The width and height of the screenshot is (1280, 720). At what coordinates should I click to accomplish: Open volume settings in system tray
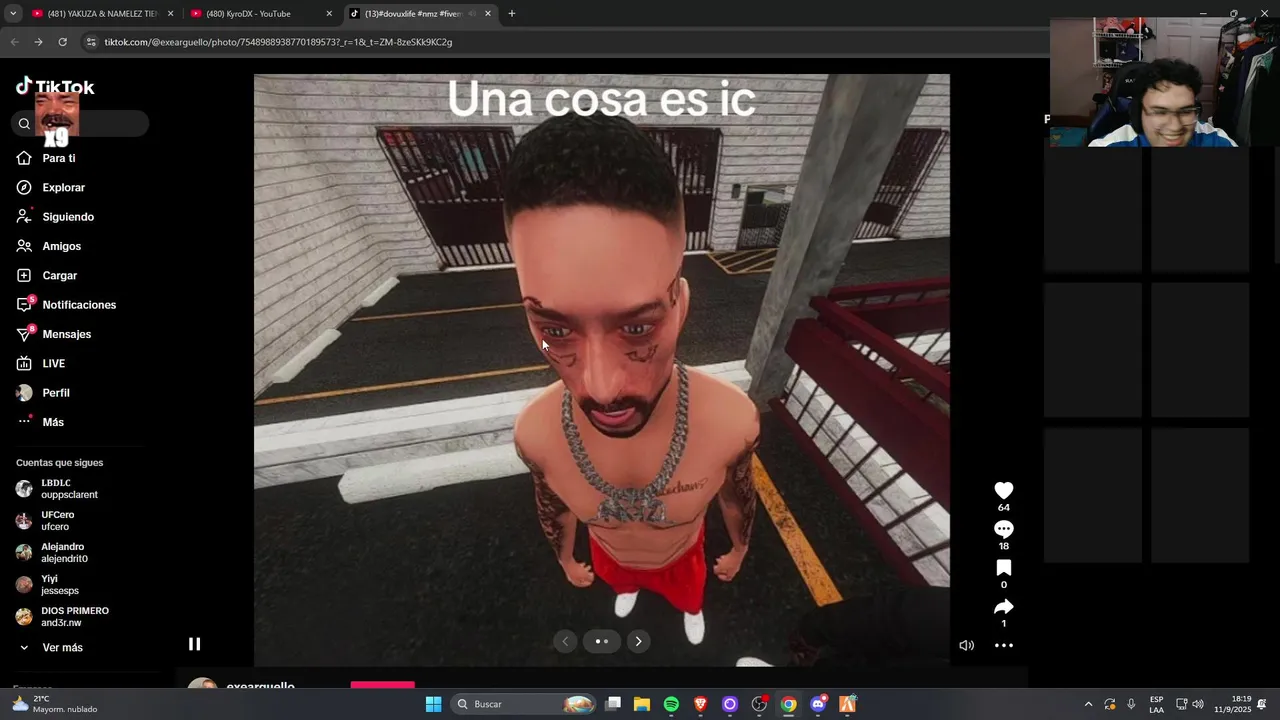[x=1198, y=704]
